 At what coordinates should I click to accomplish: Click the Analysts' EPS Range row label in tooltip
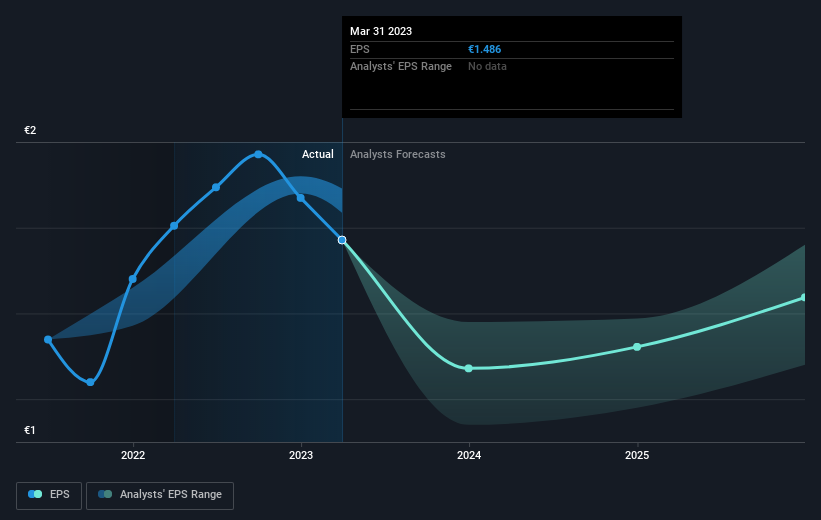401,67
